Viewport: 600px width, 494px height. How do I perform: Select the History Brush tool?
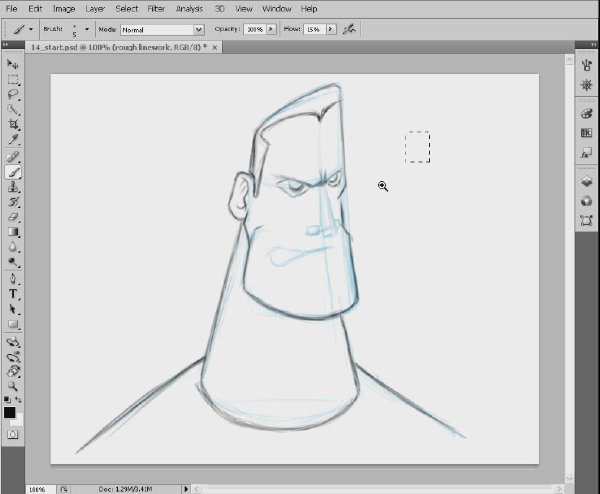13,202
